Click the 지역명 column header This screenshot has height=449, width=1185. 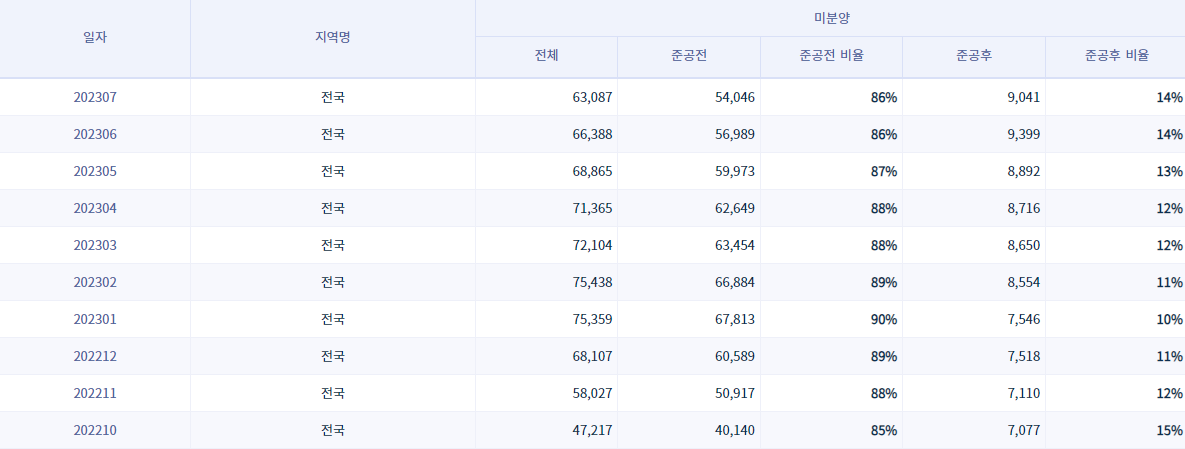[x=333, y=38]
